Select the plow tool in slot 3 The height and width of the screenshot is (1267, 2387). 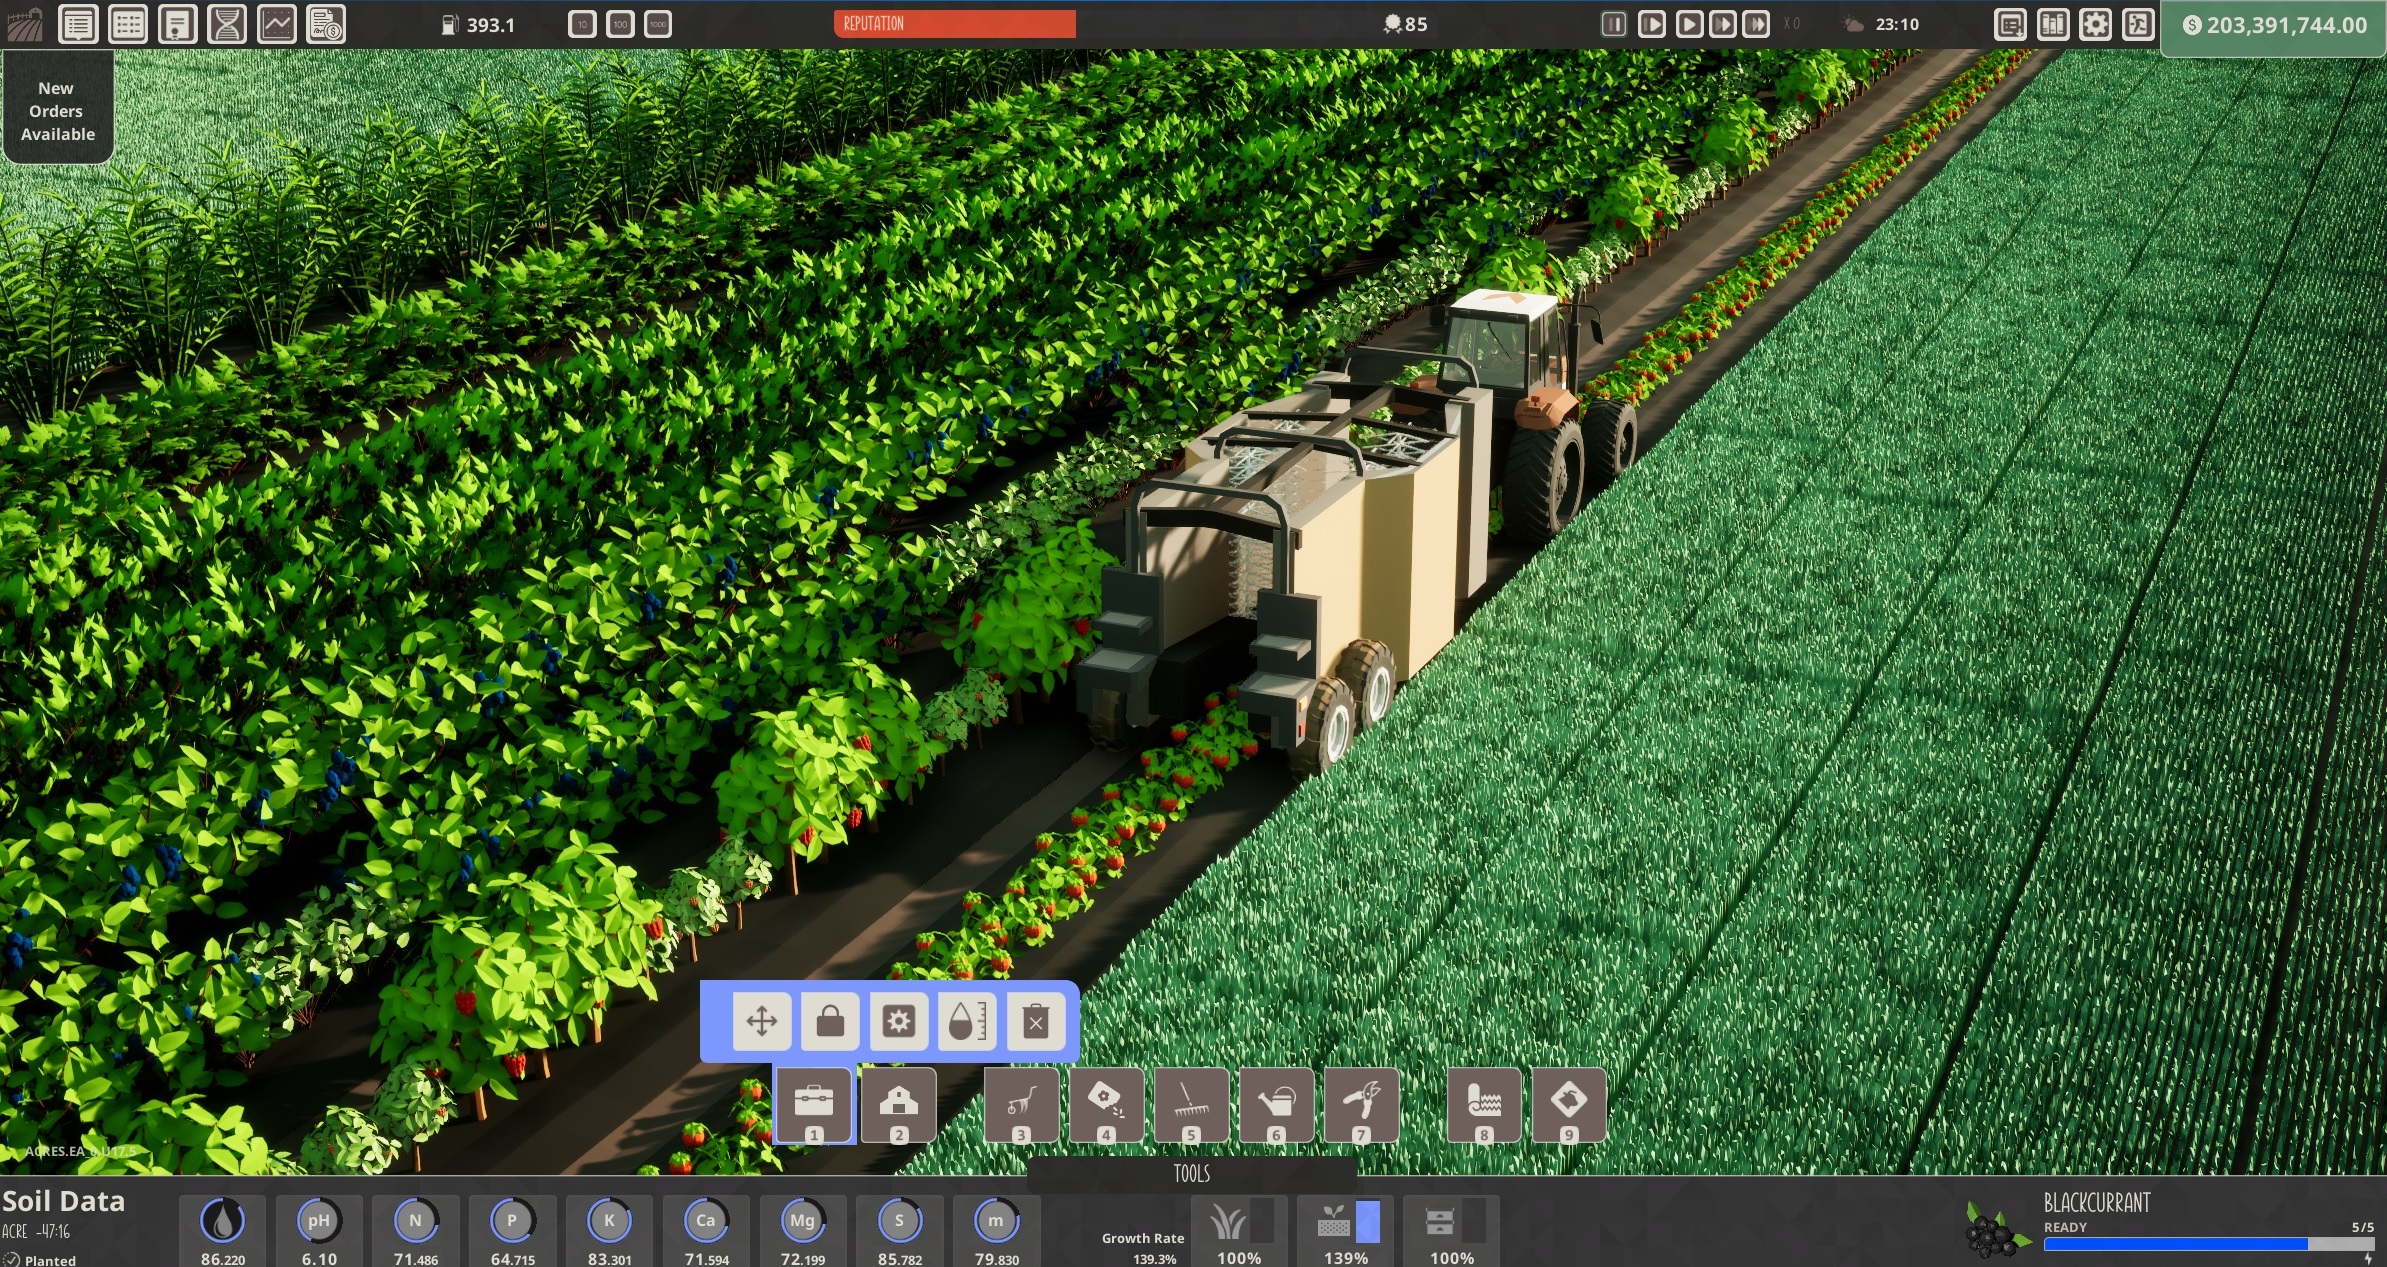point(1020,1105)
